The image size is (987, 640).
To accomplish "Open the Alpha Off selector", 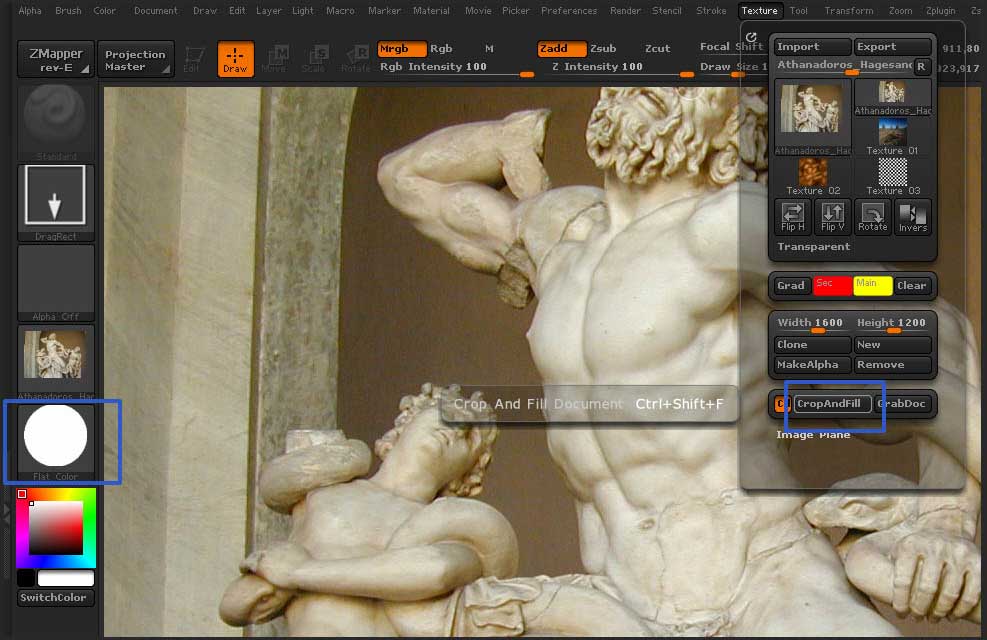I will tap(55, 280).
